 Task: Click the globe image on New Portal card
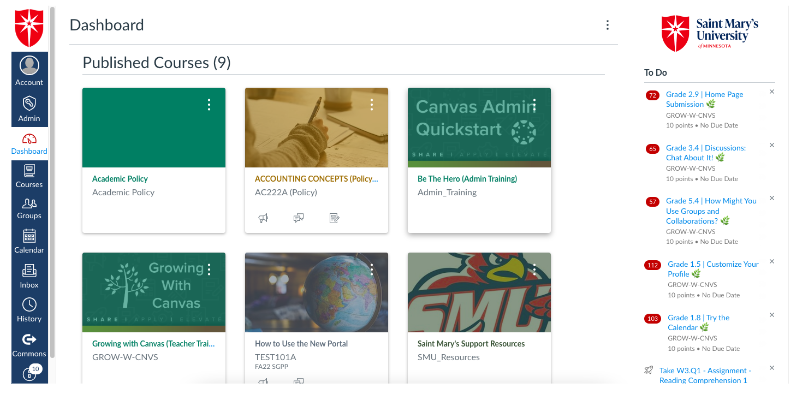click(316, 292)
